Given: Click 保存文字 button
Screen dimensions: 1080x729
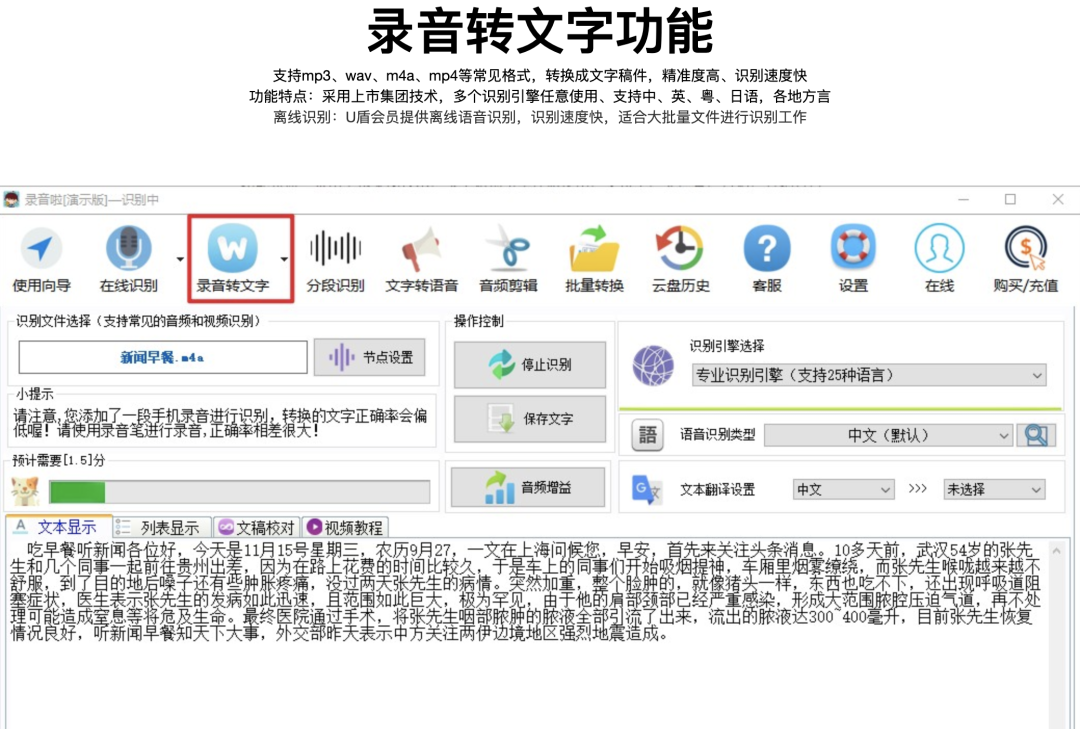Looking at the screenshot, I should [x=530, y=418].
